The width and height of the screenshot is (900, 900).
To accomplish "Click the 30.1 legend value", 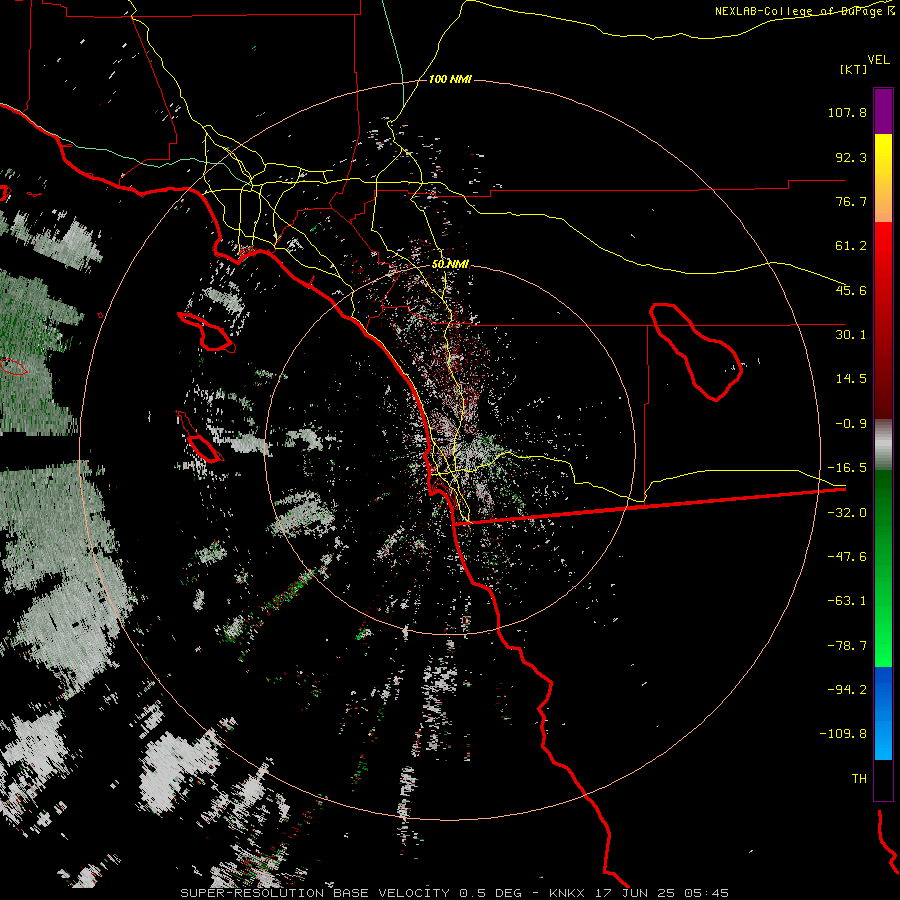I will click(851, 335).
